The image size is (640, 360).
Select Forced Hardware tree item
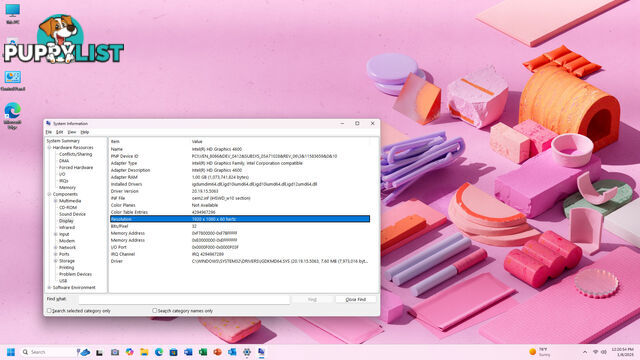(76, 167)
